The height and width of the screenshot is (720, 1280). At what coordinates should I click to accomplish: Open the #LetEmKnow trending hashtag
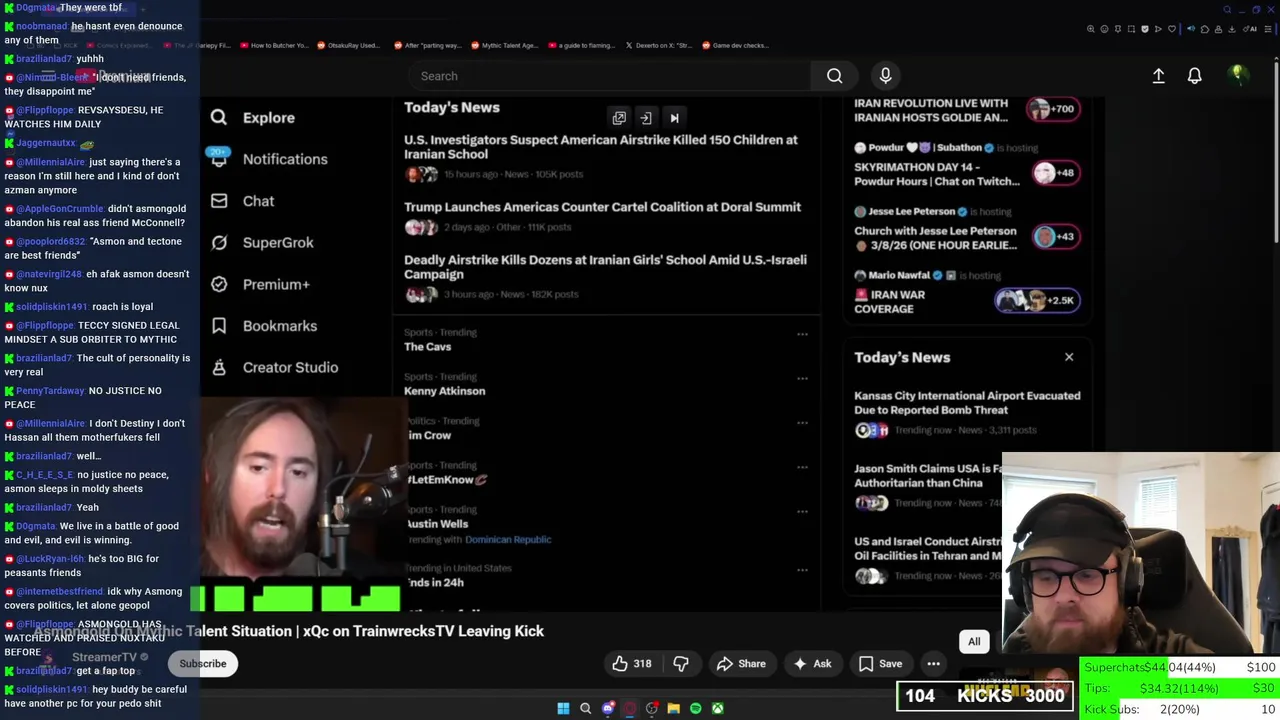[445, 480]
